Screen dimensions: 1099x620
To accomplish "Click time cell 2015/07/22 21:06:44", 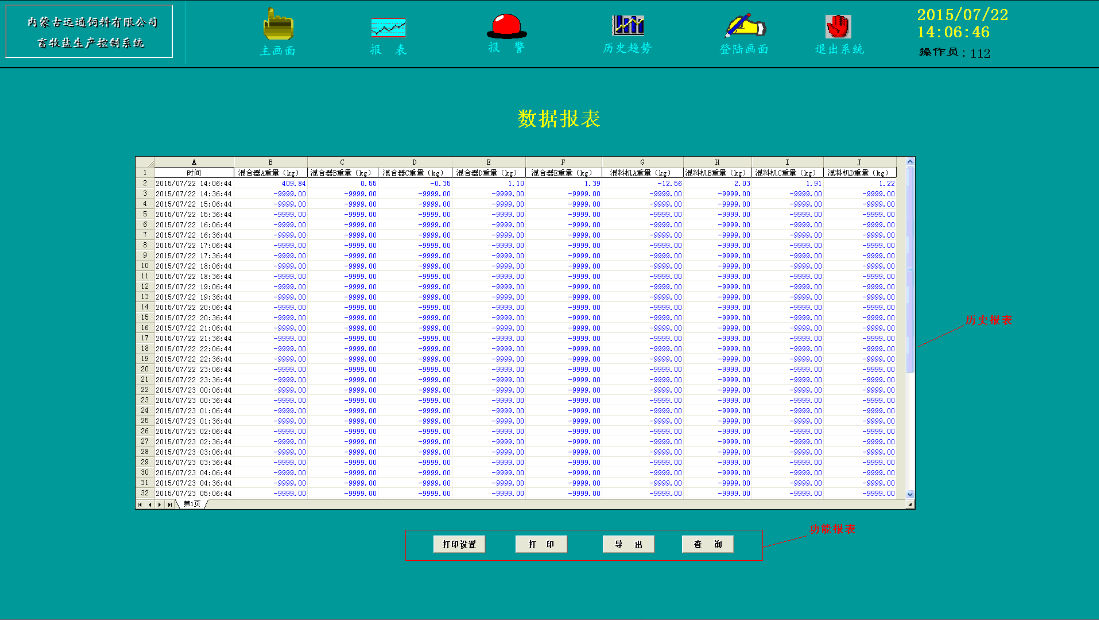I will tap(194, 328).
